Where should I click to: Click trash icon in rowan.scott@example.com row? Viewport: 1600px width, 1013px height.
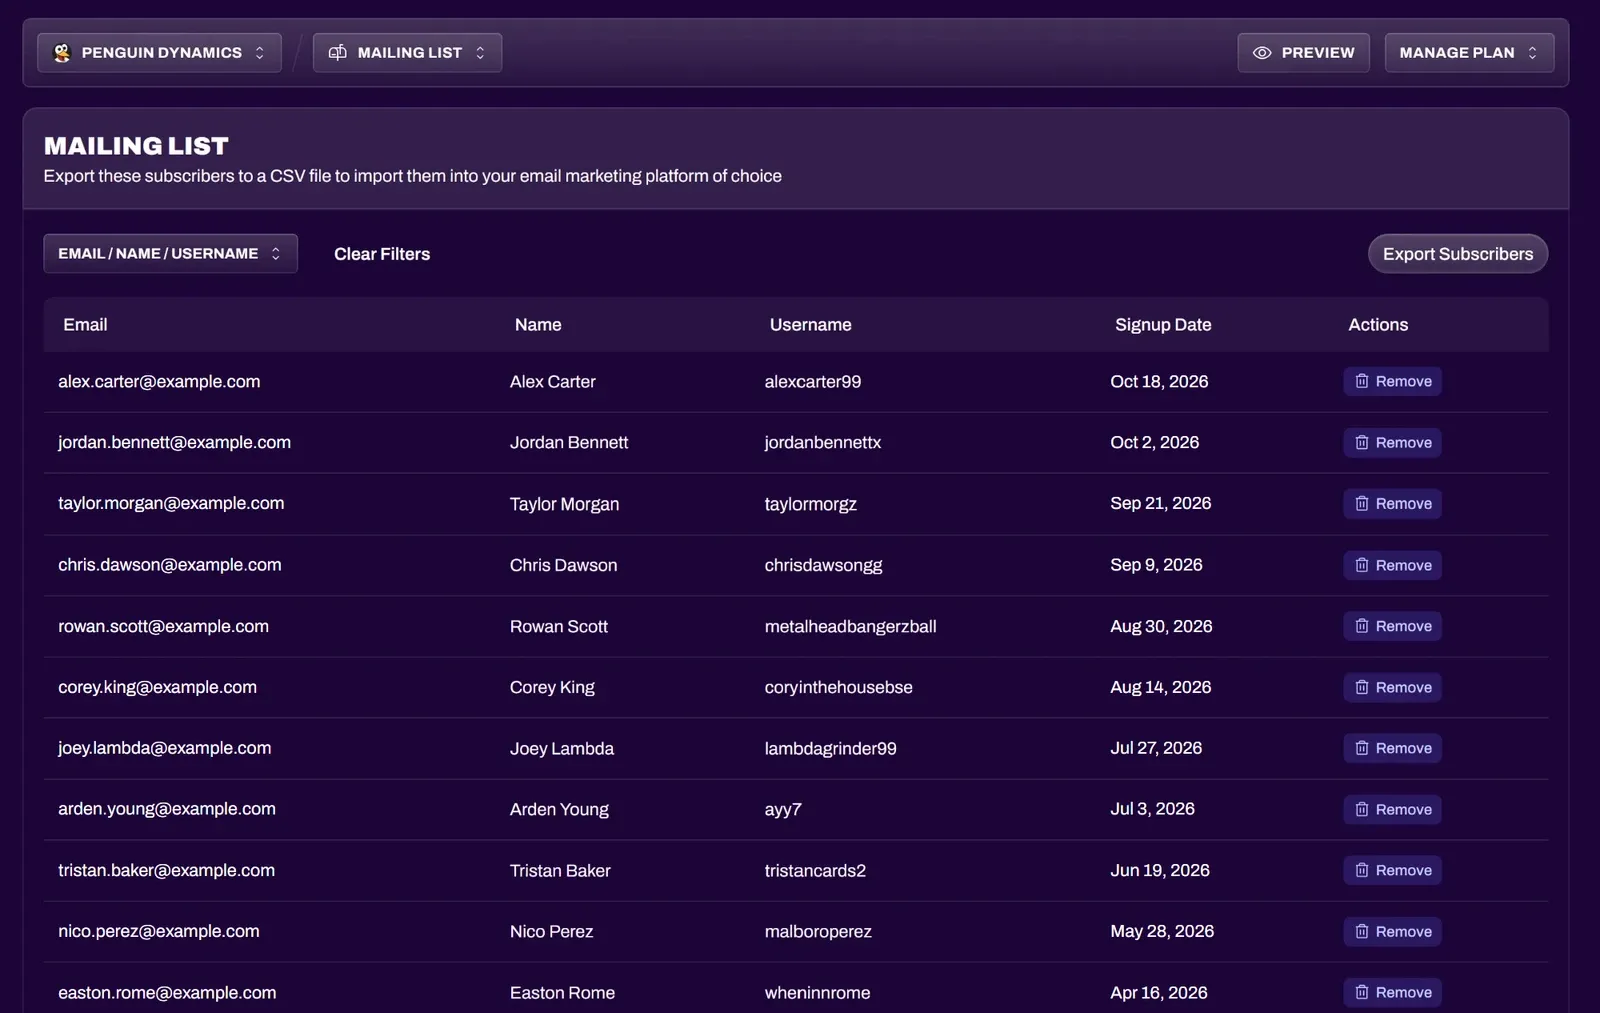click(1361, 626)
